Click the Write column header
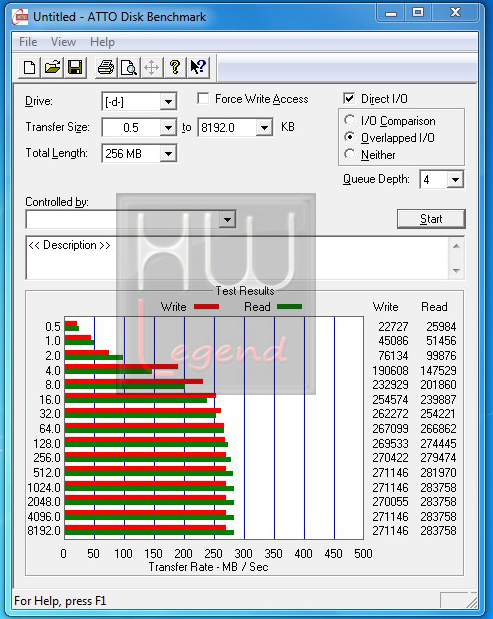This screenshot has width=493, height=619. coord(385,307)
